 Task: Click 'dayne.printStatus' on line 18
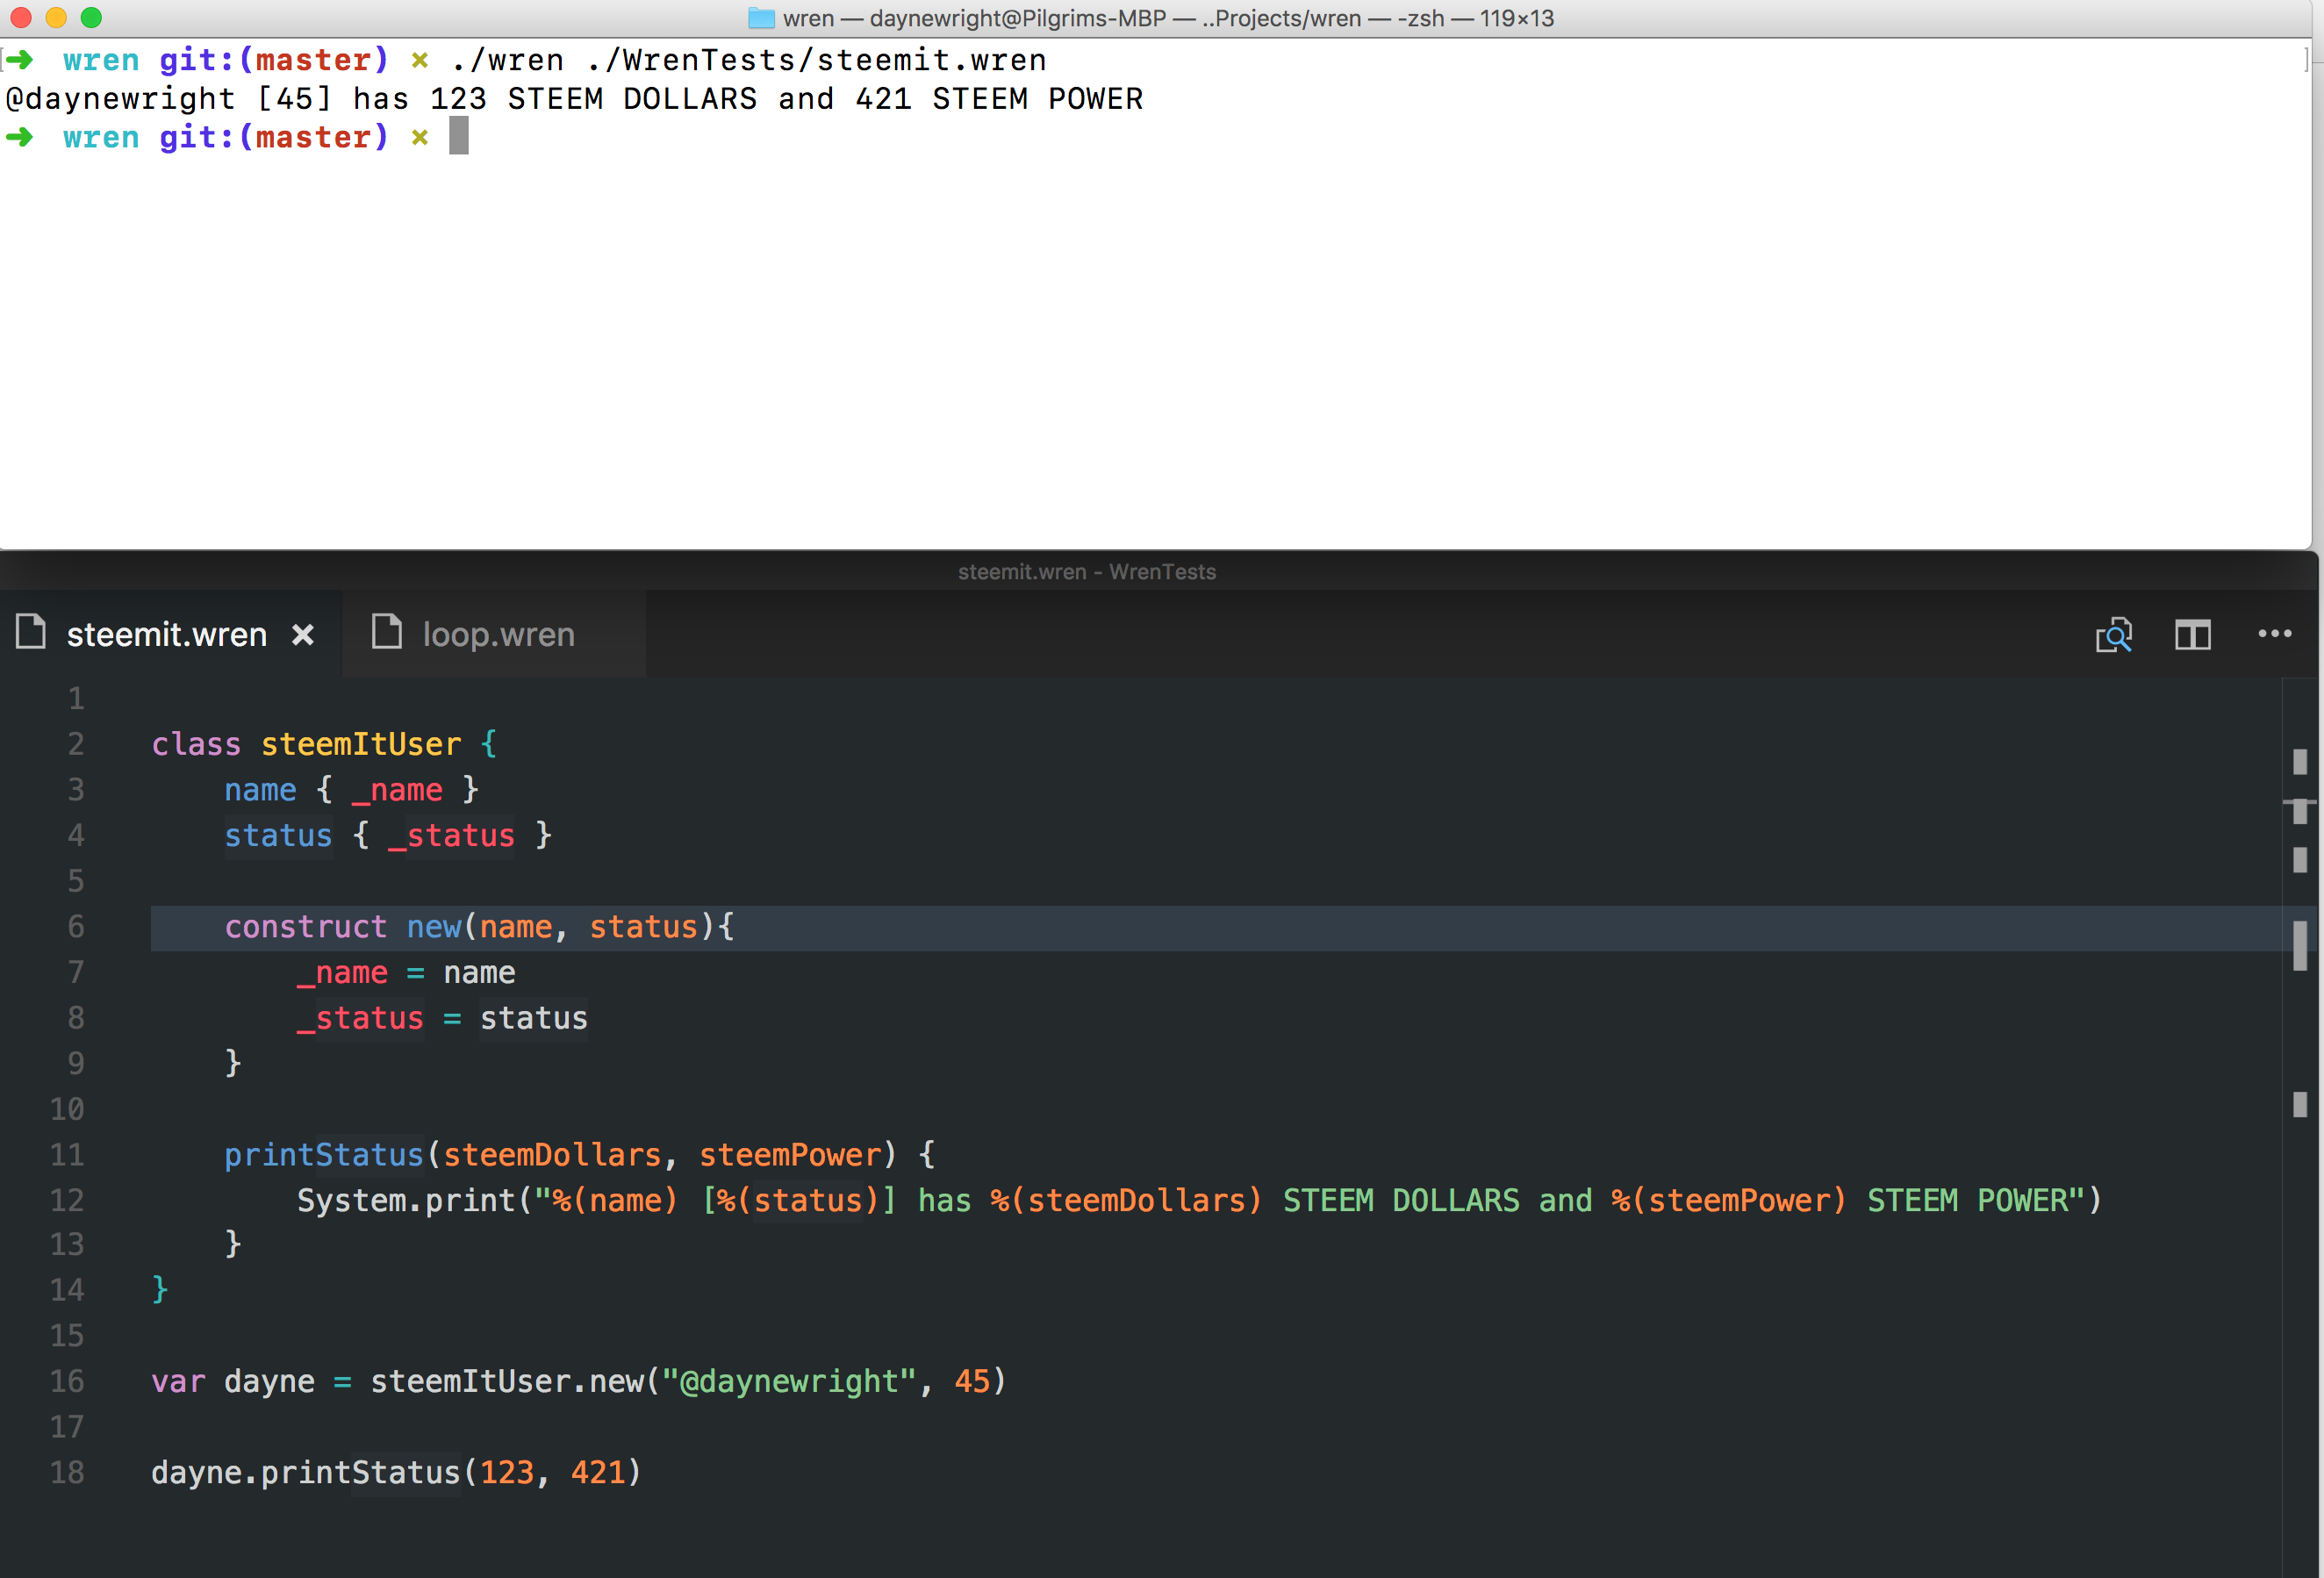click(305, 1473)
